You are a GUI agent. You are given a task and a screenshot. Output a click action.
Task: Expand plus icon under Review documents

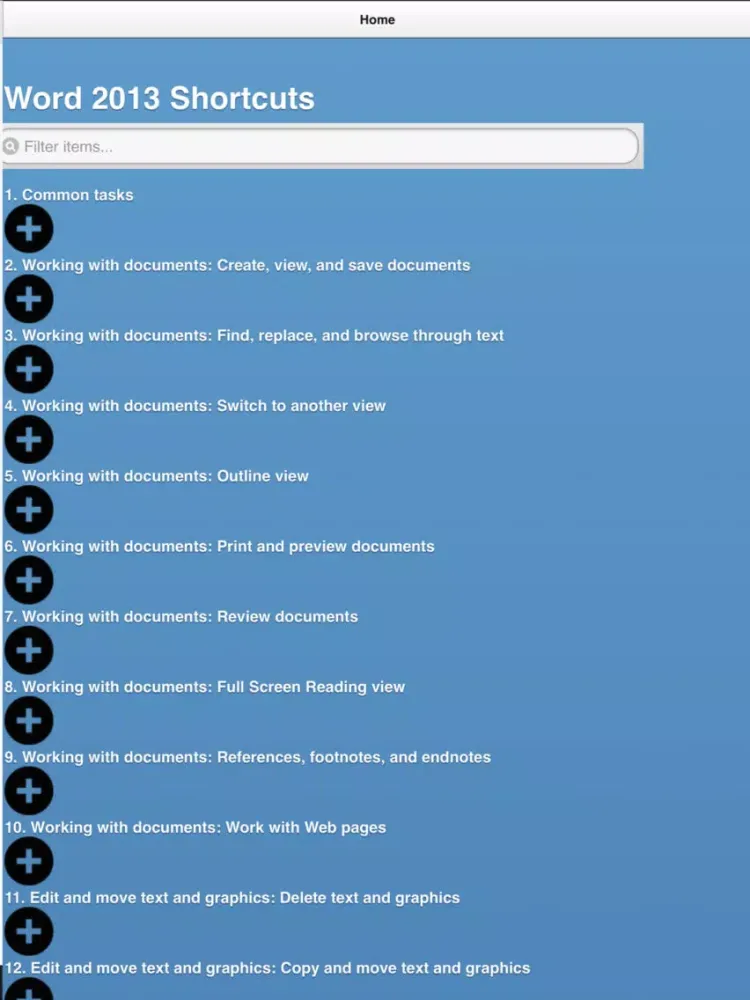(x=29, y=651)
